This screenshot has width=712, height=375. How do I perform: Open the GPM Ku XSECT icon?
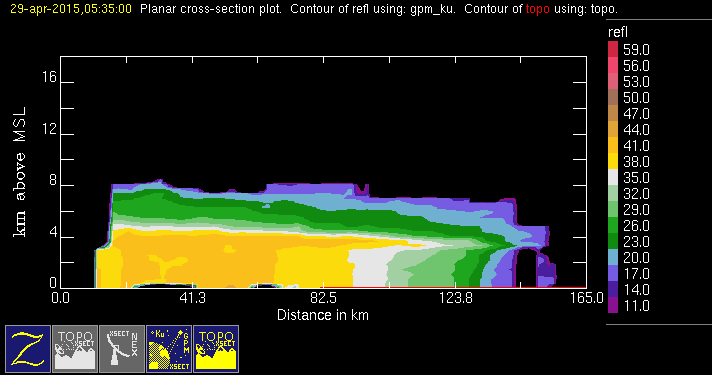[169, 349]
